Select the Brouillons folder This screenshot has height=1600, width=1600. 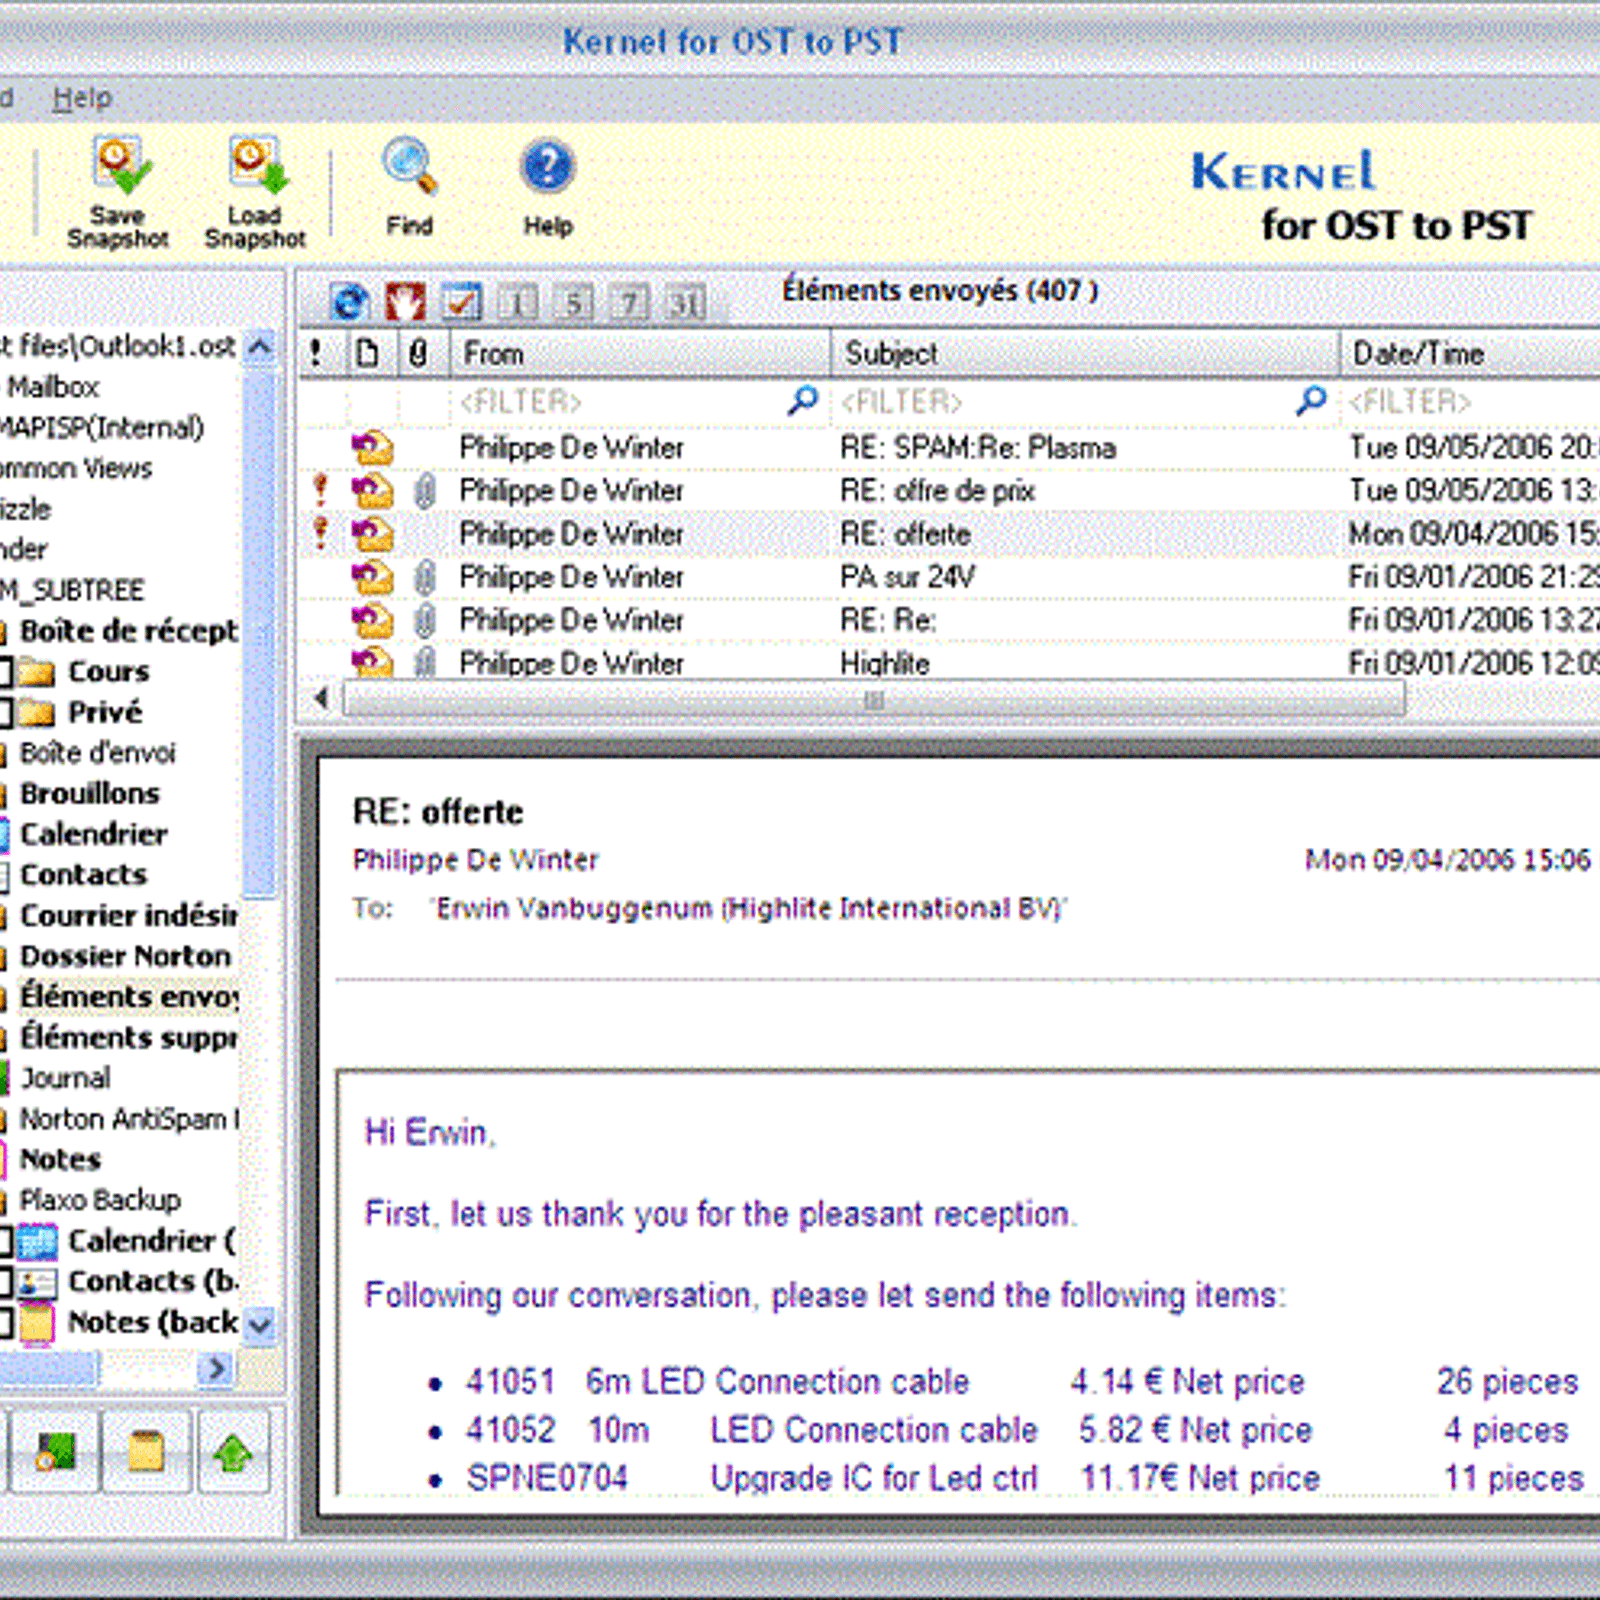click(x=90, y=794)
